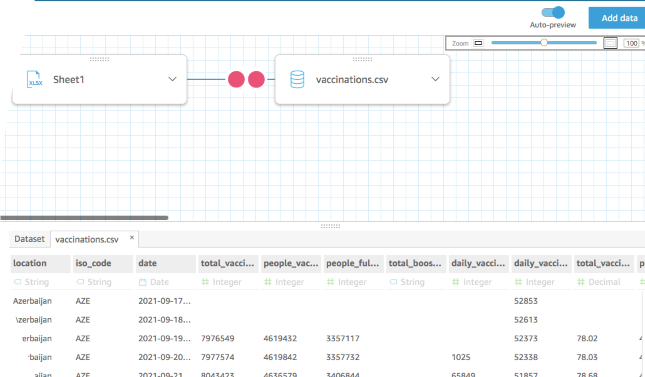Click the zoom out icon beside Zoom

(x=478, y=43)
